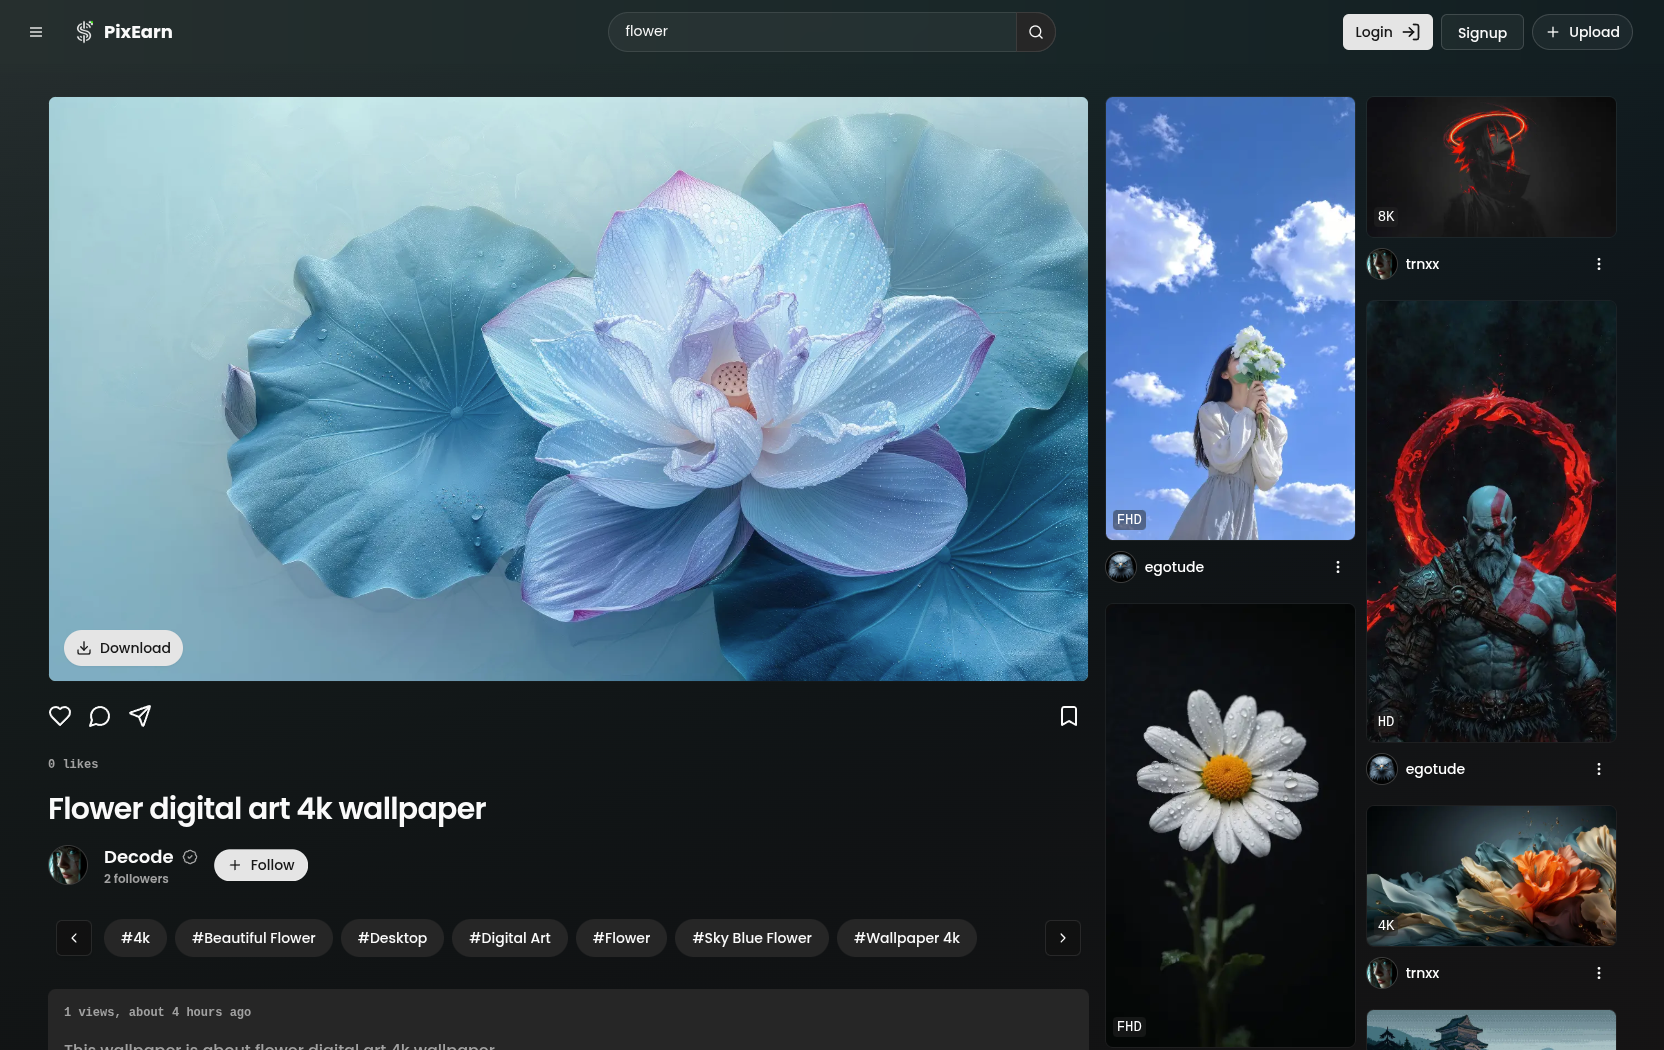Image resolution: width=1664 pixels, height=1050 pixels.
Task: Click the verified badge next to Decode
Action: click(x=190, y=857)
